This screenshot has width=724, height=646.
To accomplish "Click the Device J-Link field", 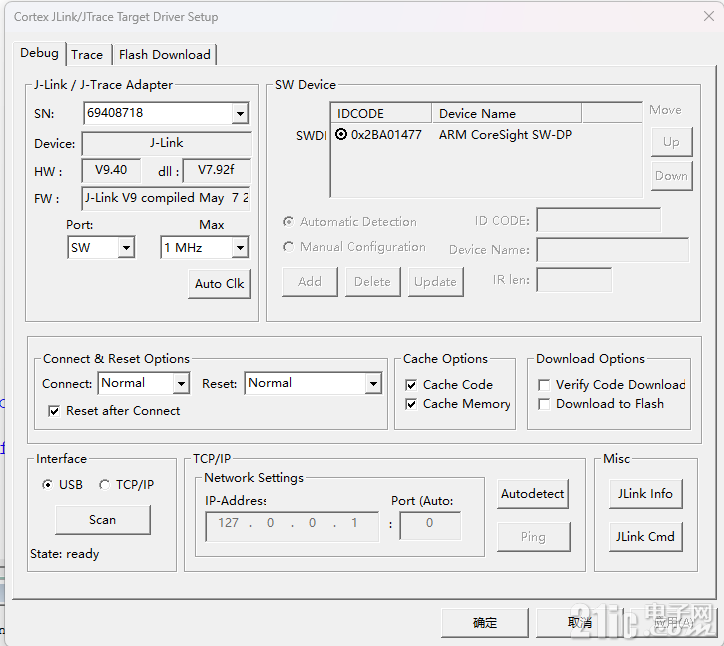I will (x=166, y=144).
